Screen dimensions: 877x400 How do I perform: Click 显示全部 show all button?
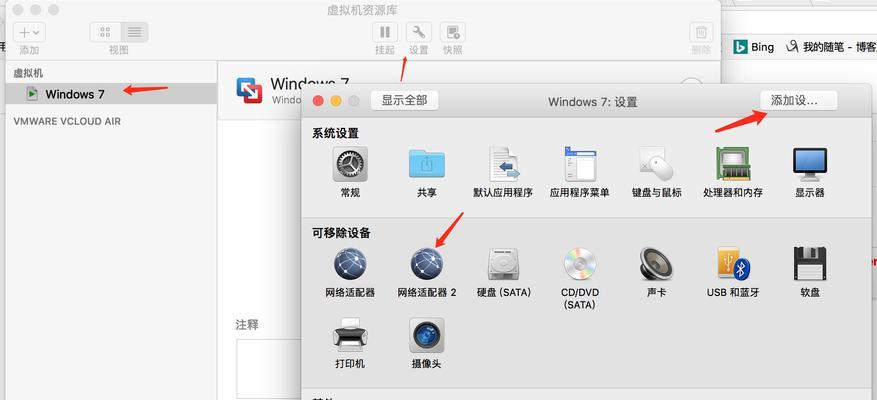[x=404, y=100]
